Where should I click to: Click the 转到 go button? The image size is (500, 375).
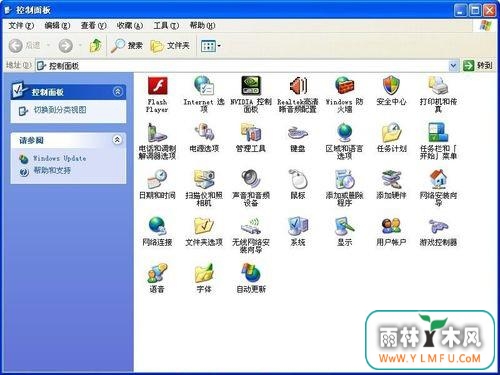pos(478,66)
